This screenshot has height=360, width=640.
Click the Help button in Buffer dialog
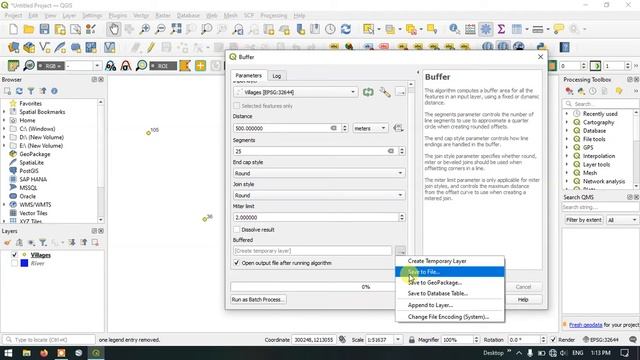click(523, 300)
